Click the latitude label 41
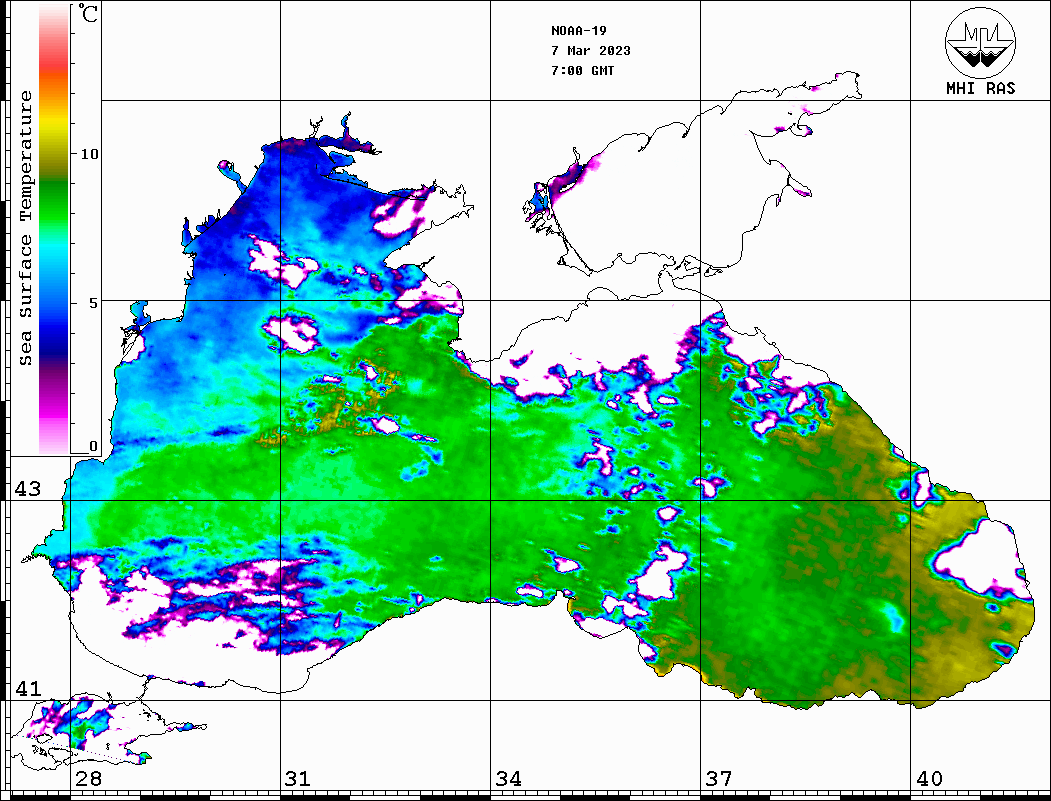The width and height of the screenshot is (1051, 801). click(x=27, y=689)
